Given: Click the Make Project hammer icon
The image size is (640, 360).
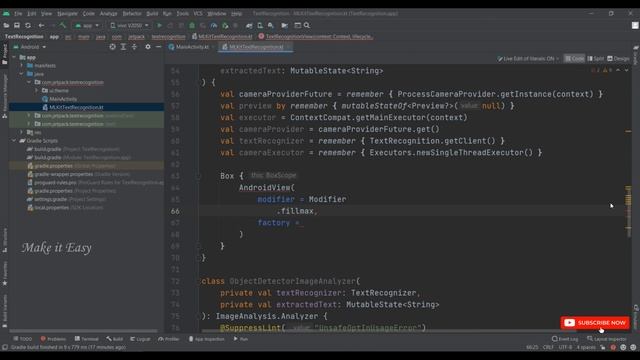Looking at the screenshot, I should click(x=62, y=25).
